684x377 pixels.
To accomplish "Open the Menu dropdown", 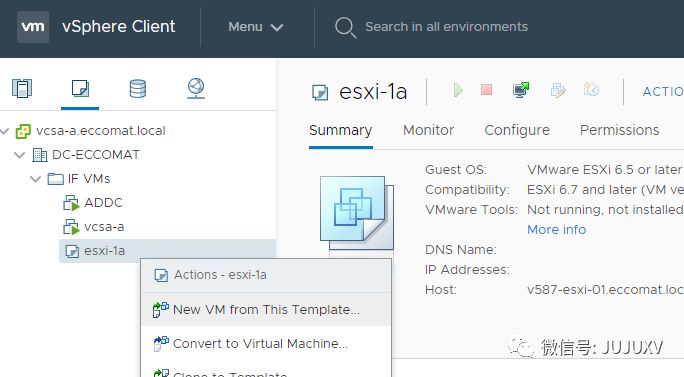I will pyautogui.click(x=256, y=27).
